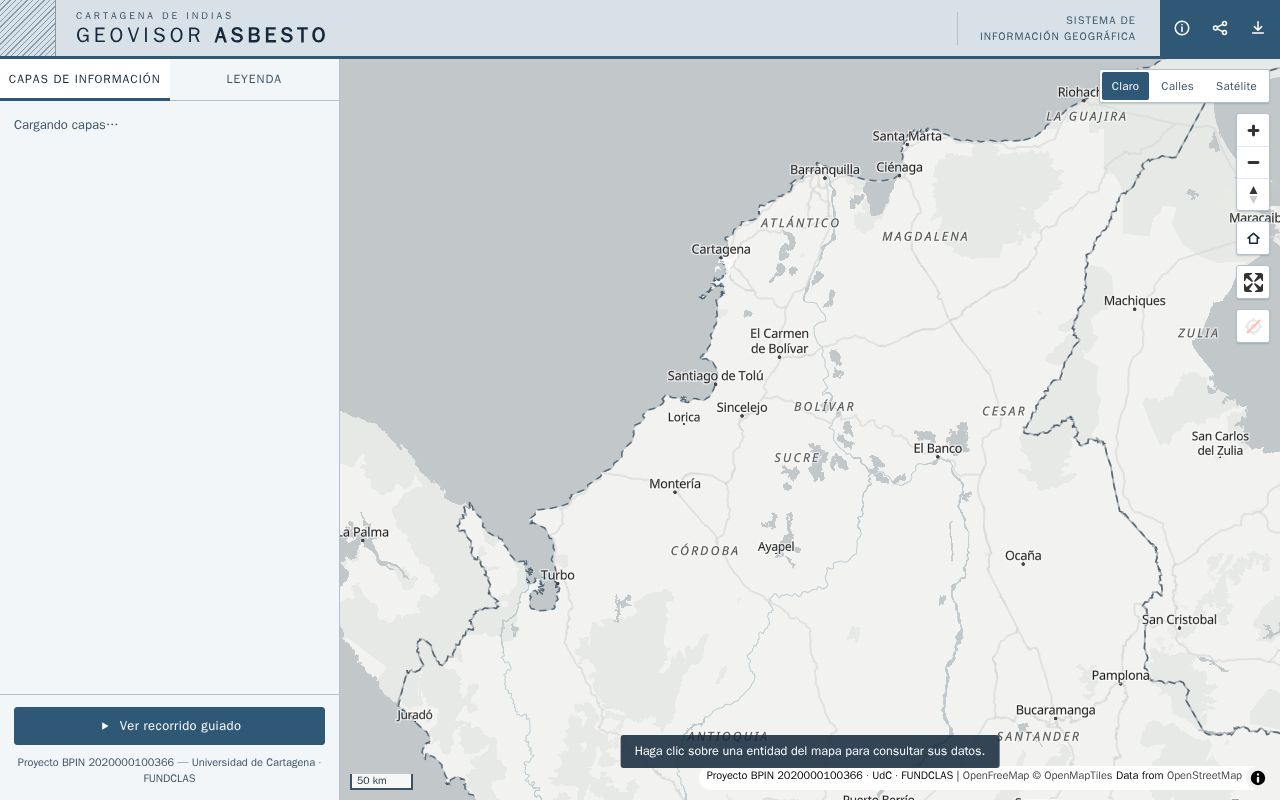Click the share icon in the header
Screen dimensions: 1280x800
click(1220, 28)
